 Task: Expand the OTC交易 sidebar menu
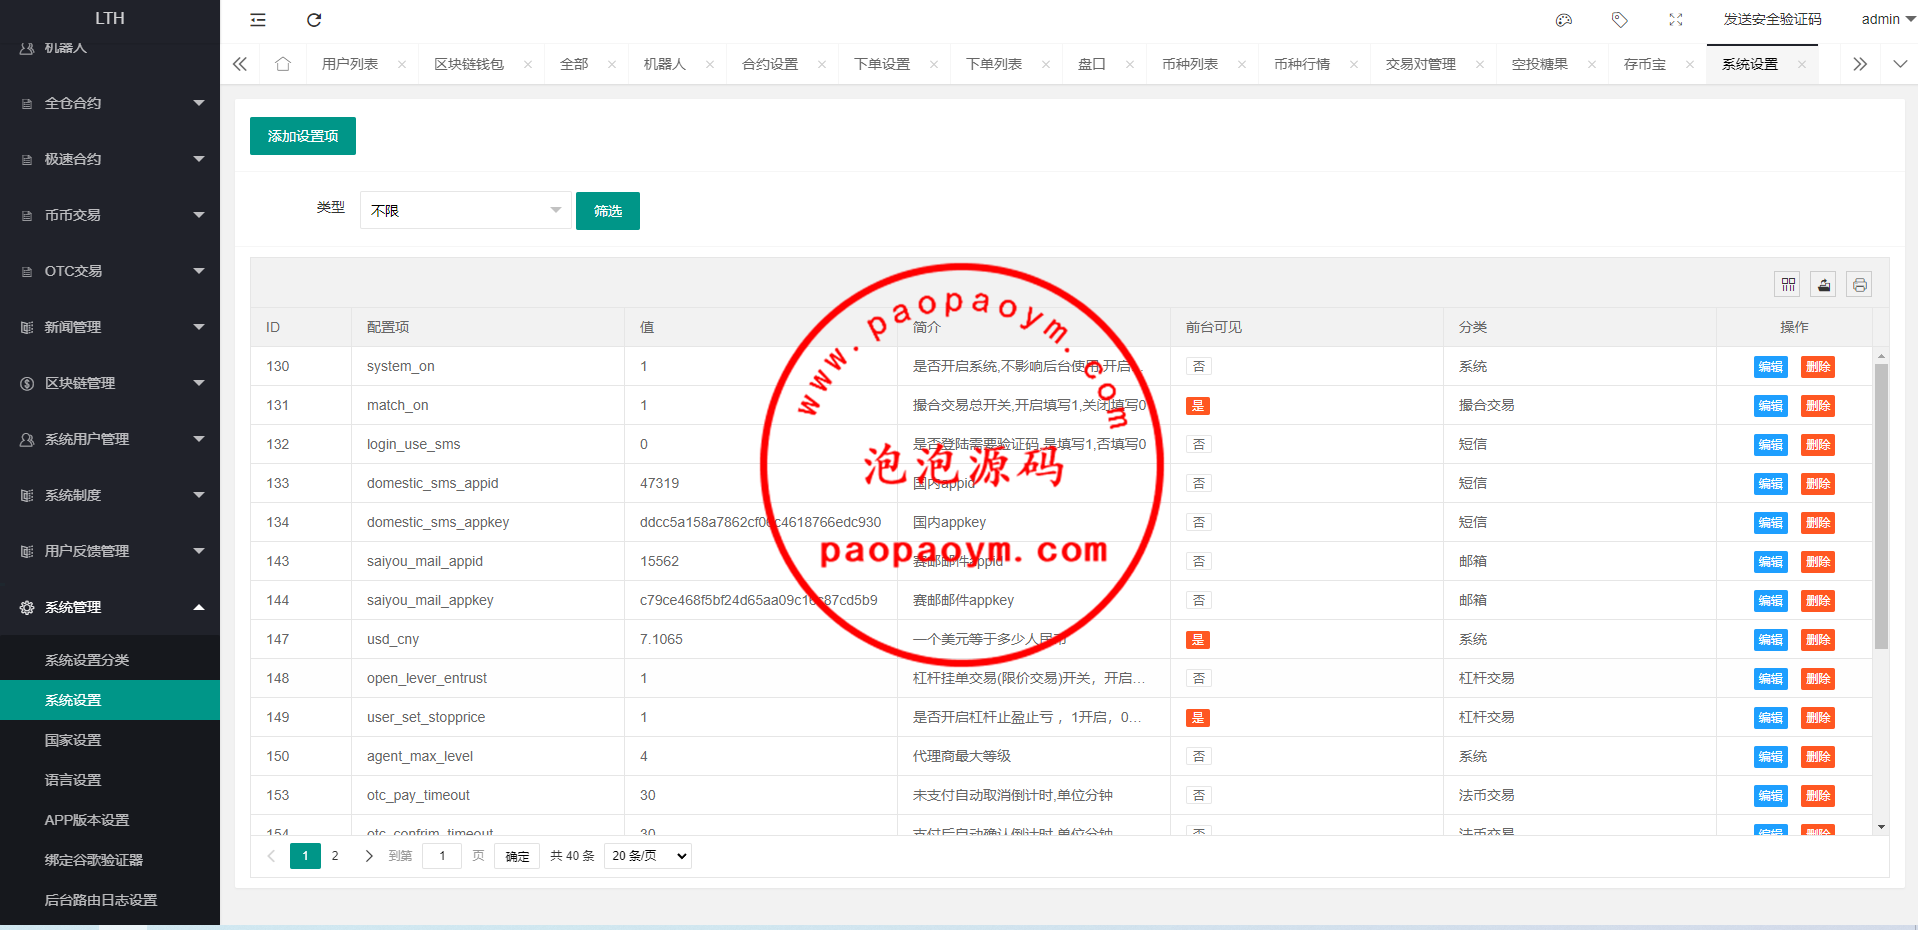tap(110, 271)
